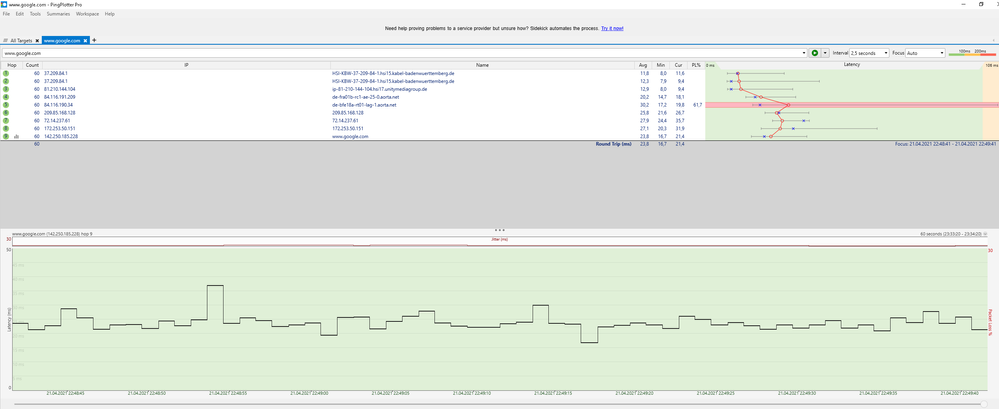The width and height of the screenshot is (999, 409).
Task: Click the tall latency spike in timeline graph
Action: coord(215,285)
